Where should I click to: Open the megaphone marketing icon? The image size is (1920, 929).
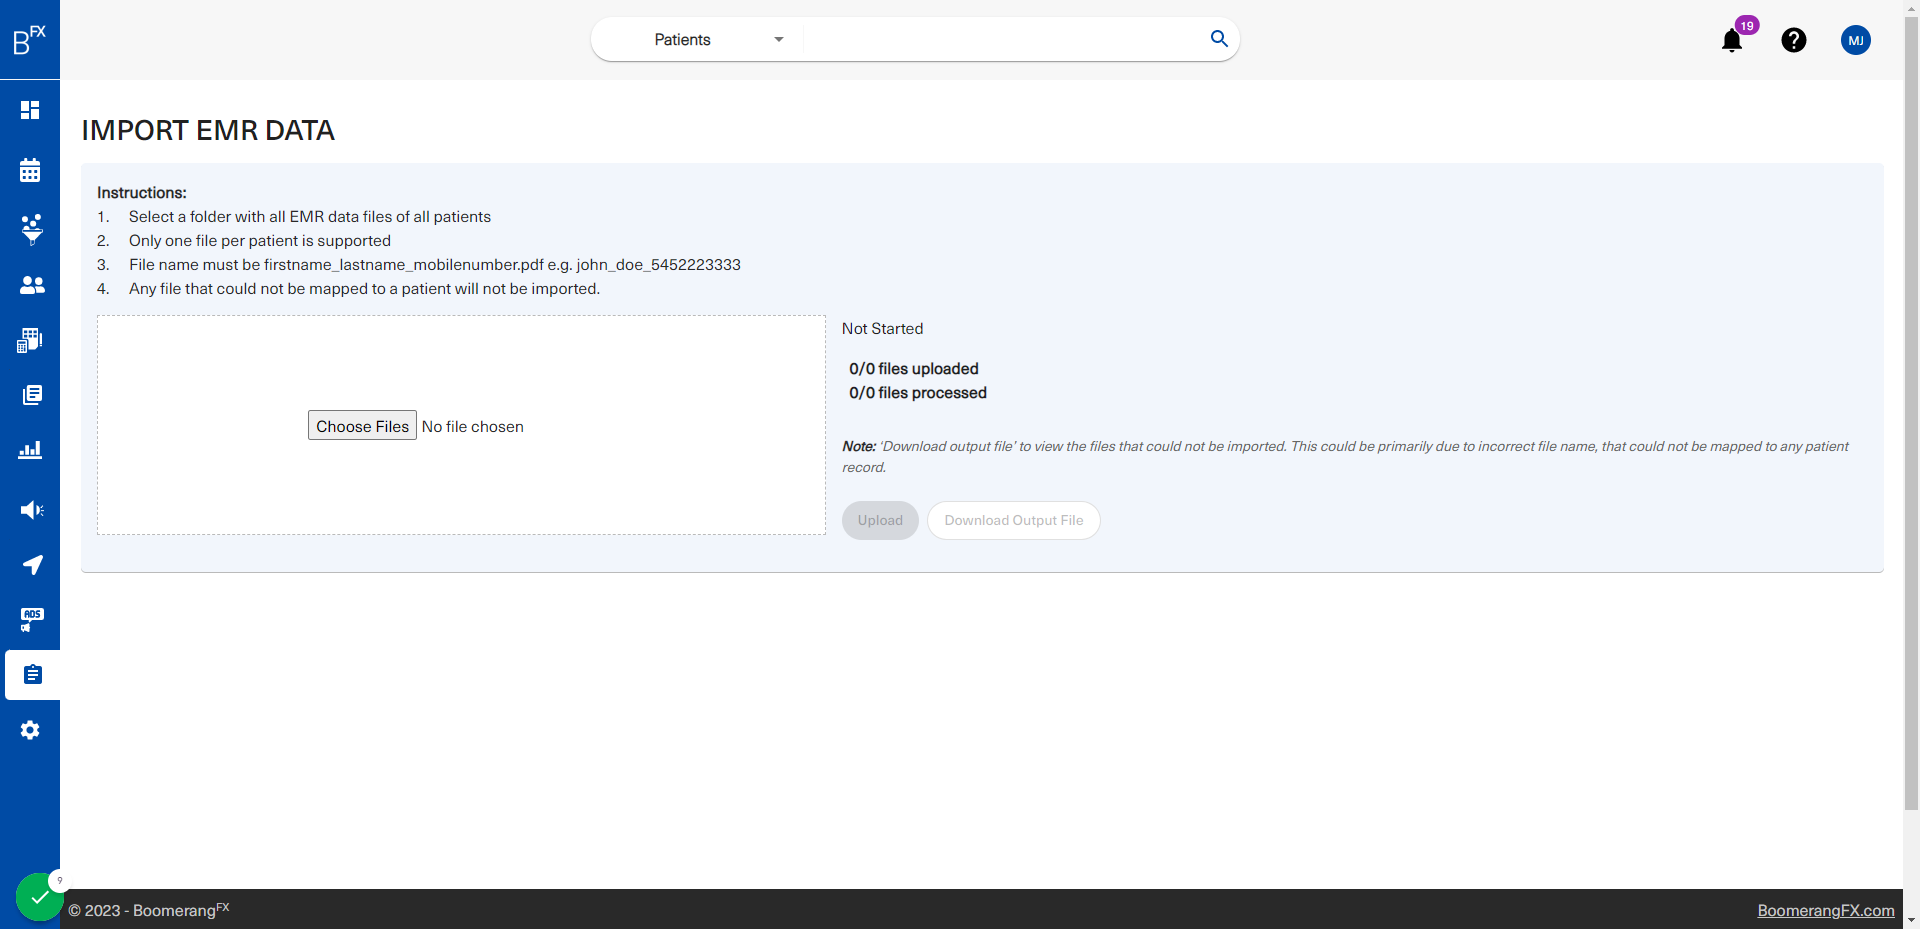32,510
